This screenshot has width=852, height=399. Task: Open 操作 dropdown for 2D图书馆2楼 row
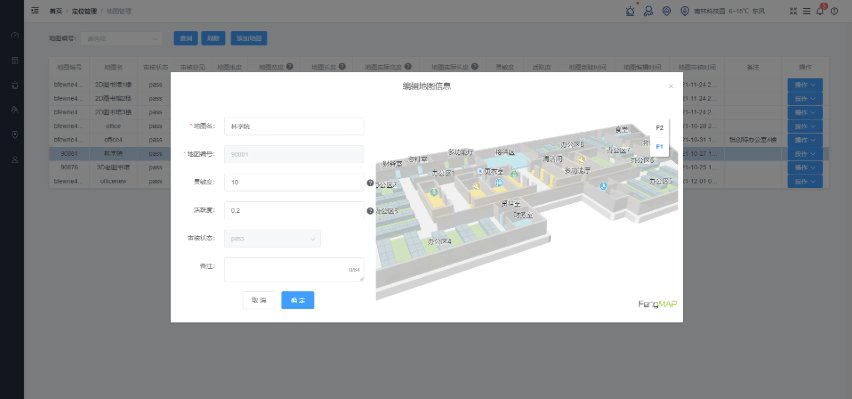(805, 99)
